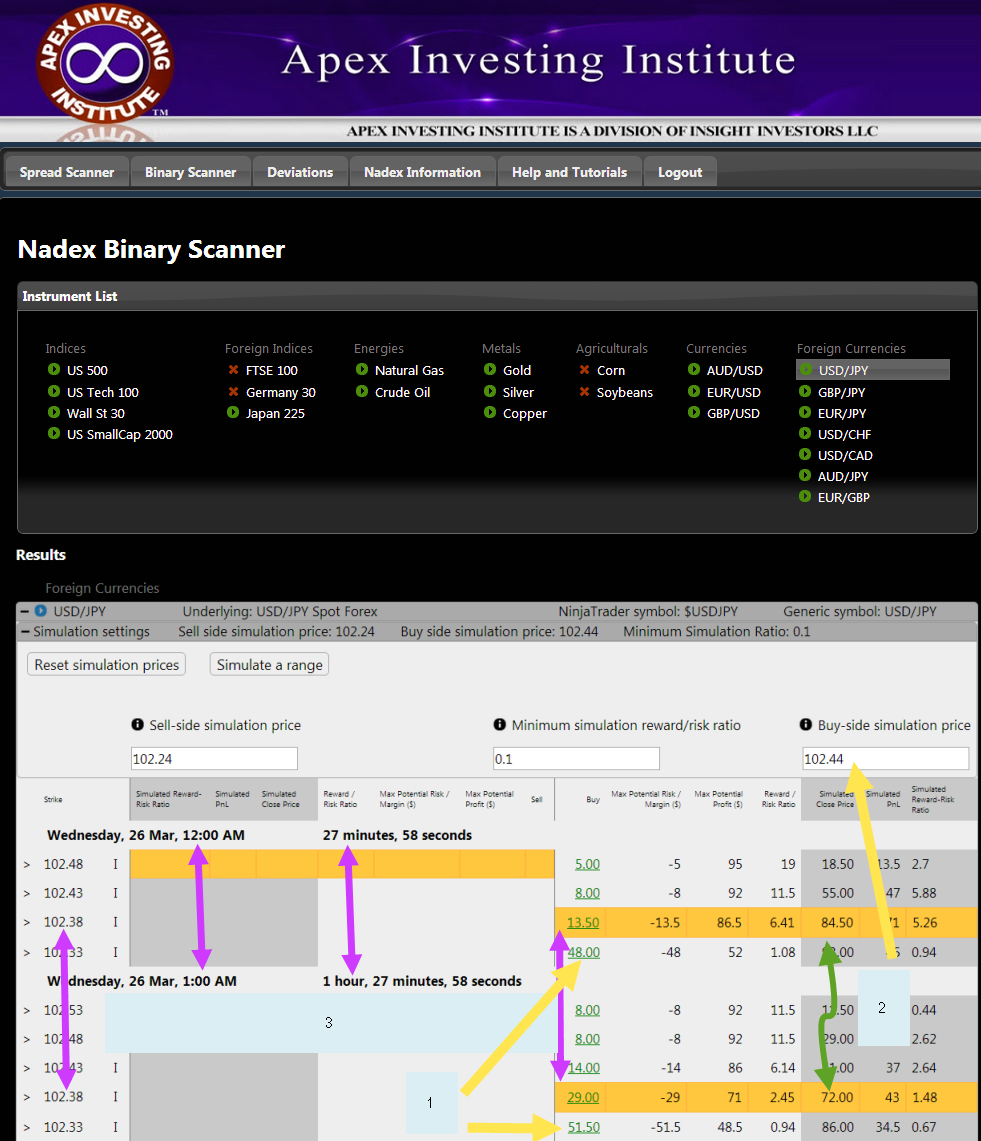The width and height of the screenshot is (981, 1141).
Task: Click the Simulate a range button
Action: click(269, 664)
